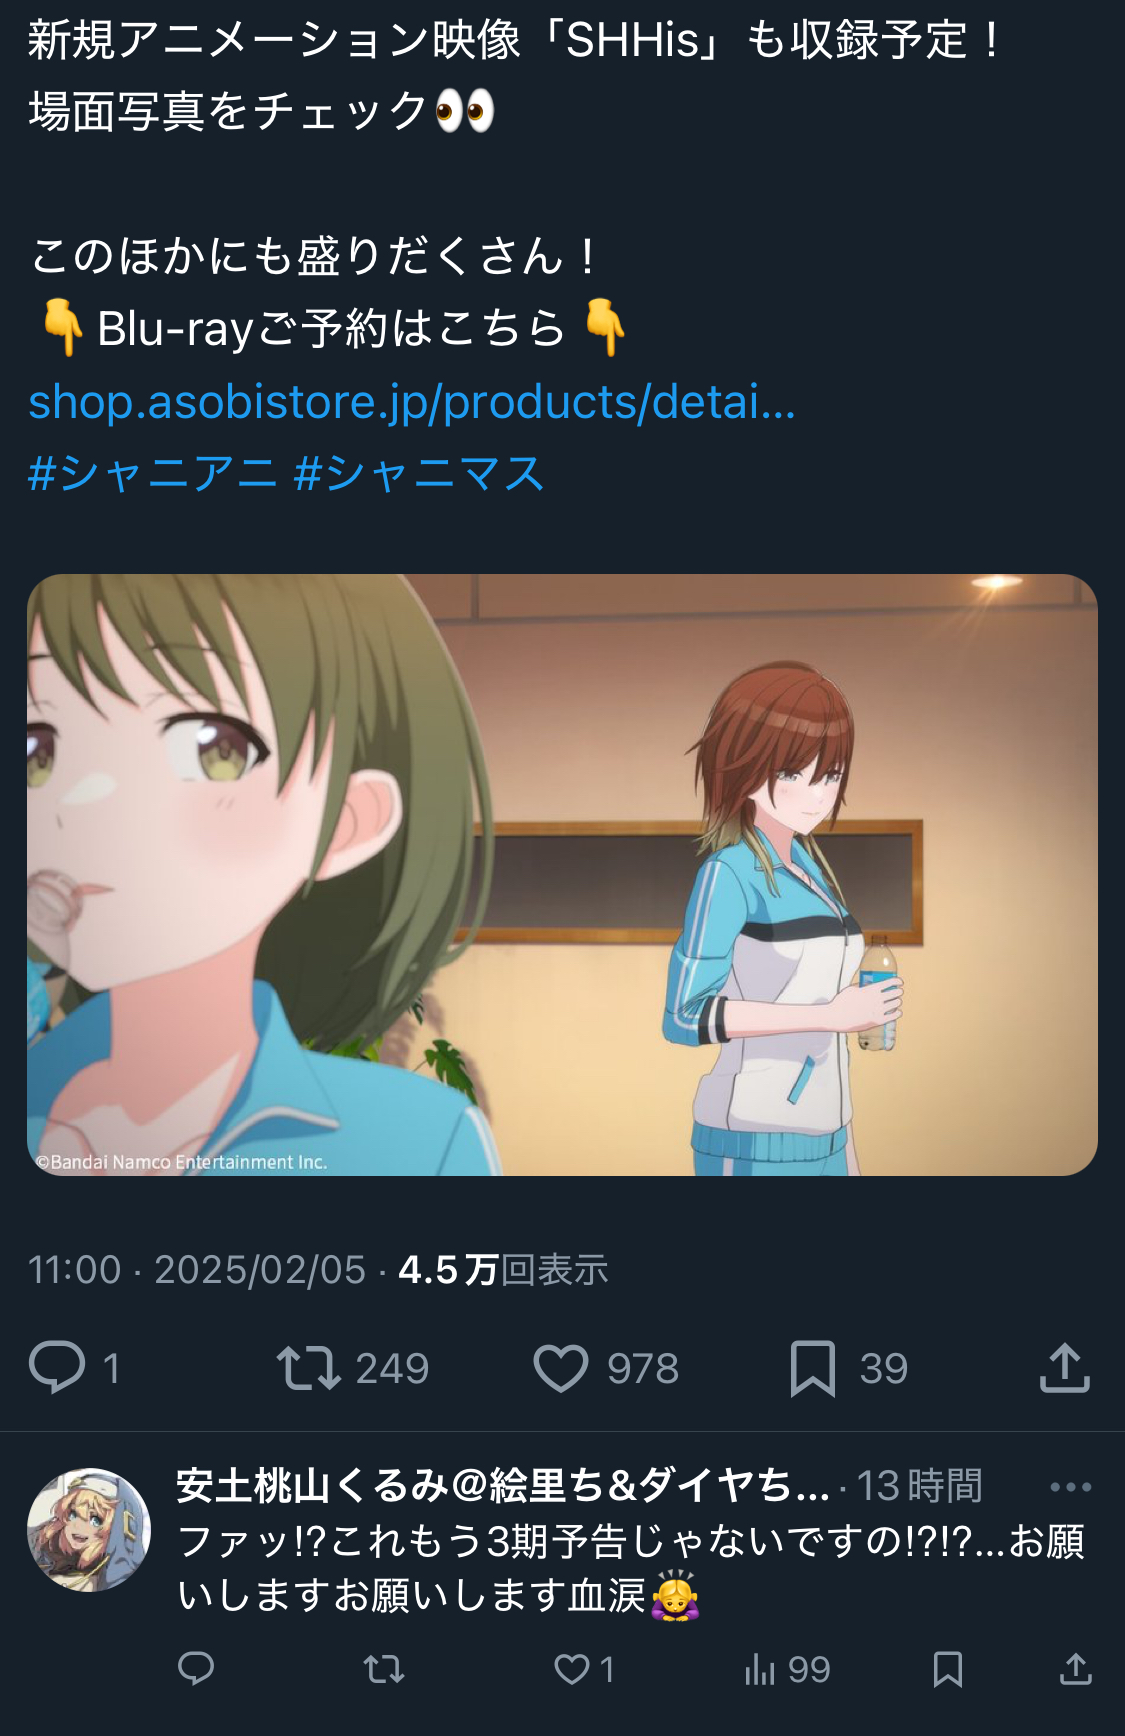The height and width of the screenshot is (1736, 1125).
Task: Retweet the reply comment
Action: (384, 1668)
